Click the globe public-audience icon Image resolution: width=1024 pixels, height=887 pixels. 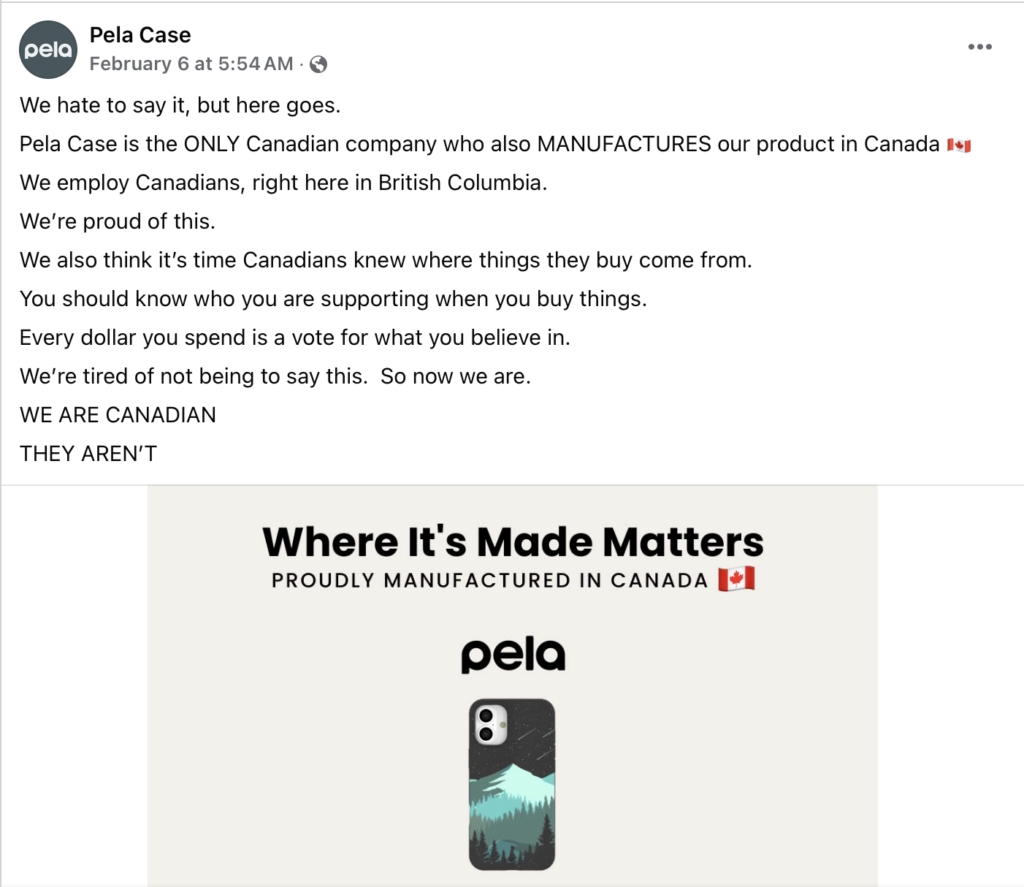click(x=319, y=64)
